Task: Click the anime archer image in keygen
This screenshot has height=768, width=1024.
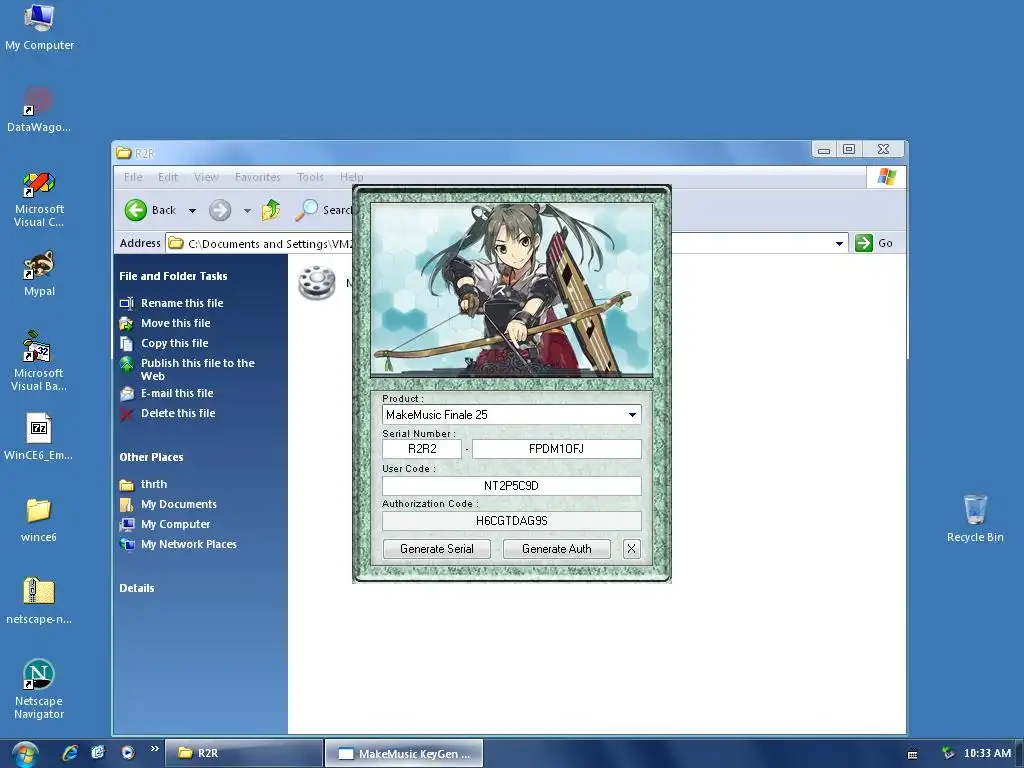Action: click(511, 289)
